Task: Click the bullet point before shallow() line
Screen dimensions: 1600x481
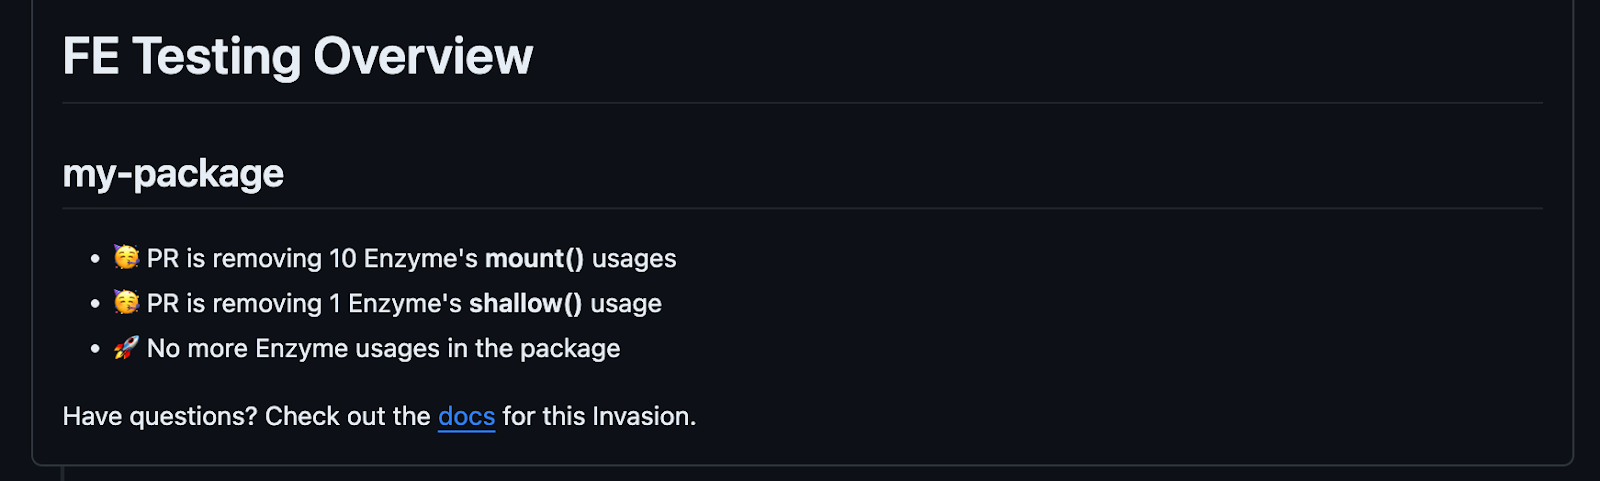Action: [x=95, y=304]
